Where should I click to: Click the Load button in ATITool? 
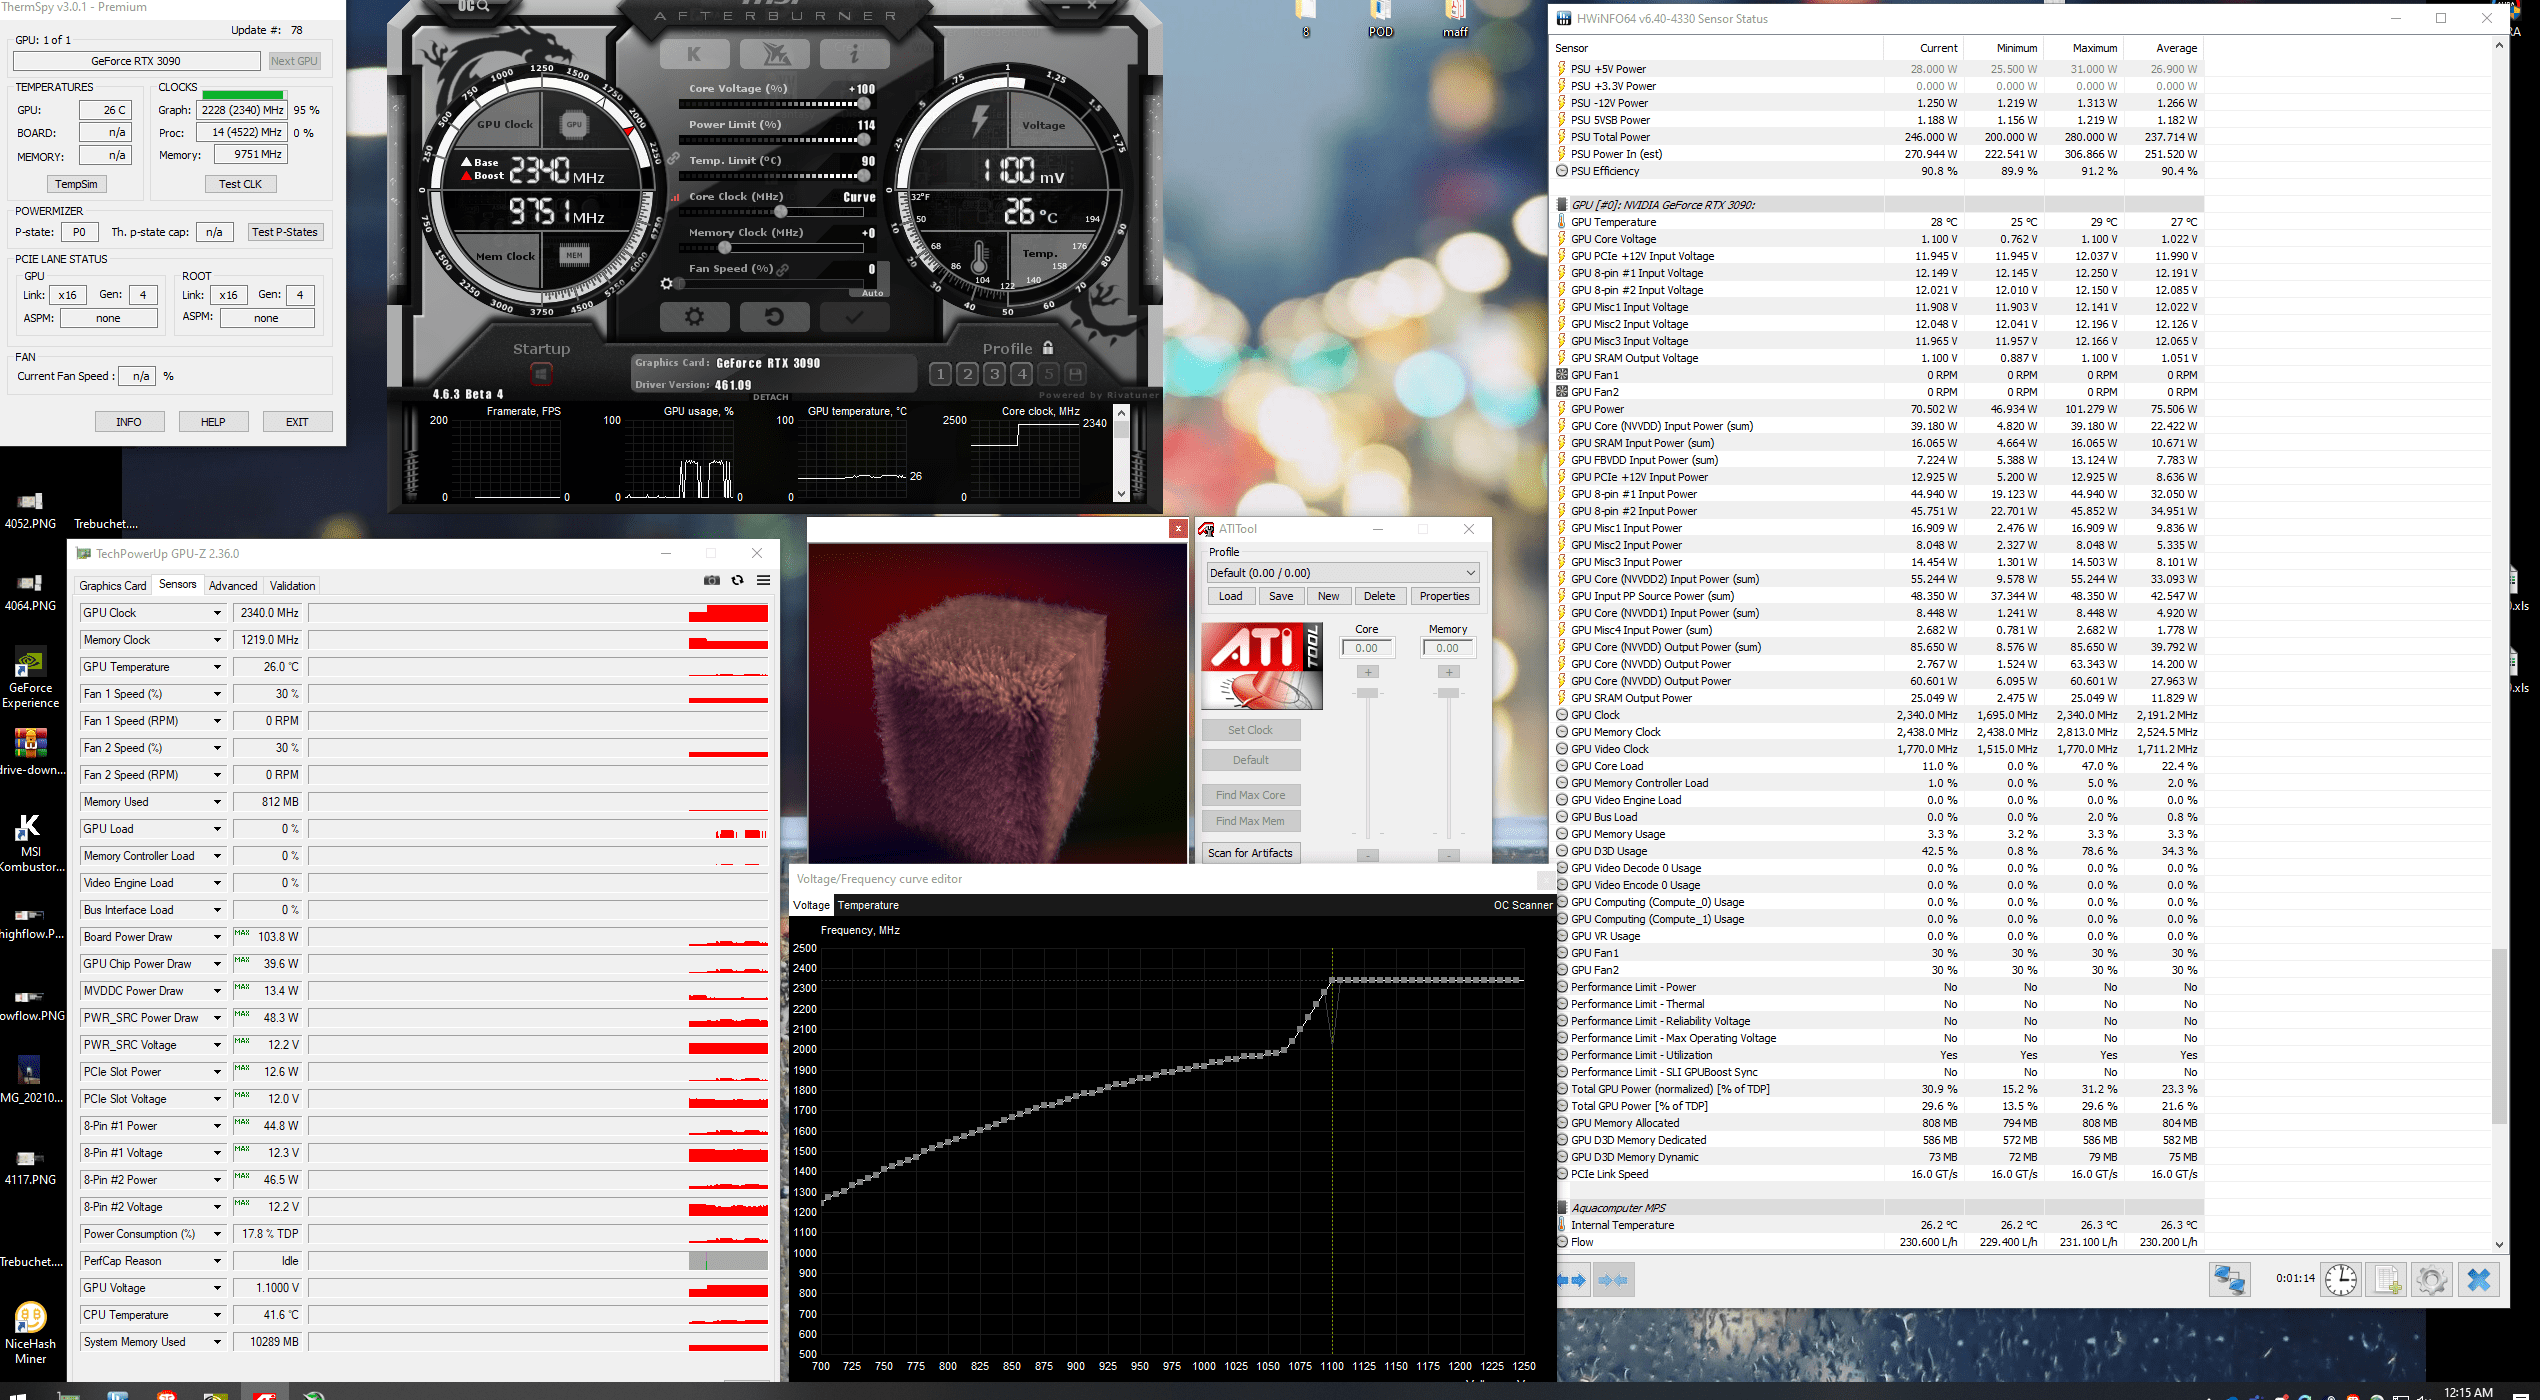(x=1230, y=596)
